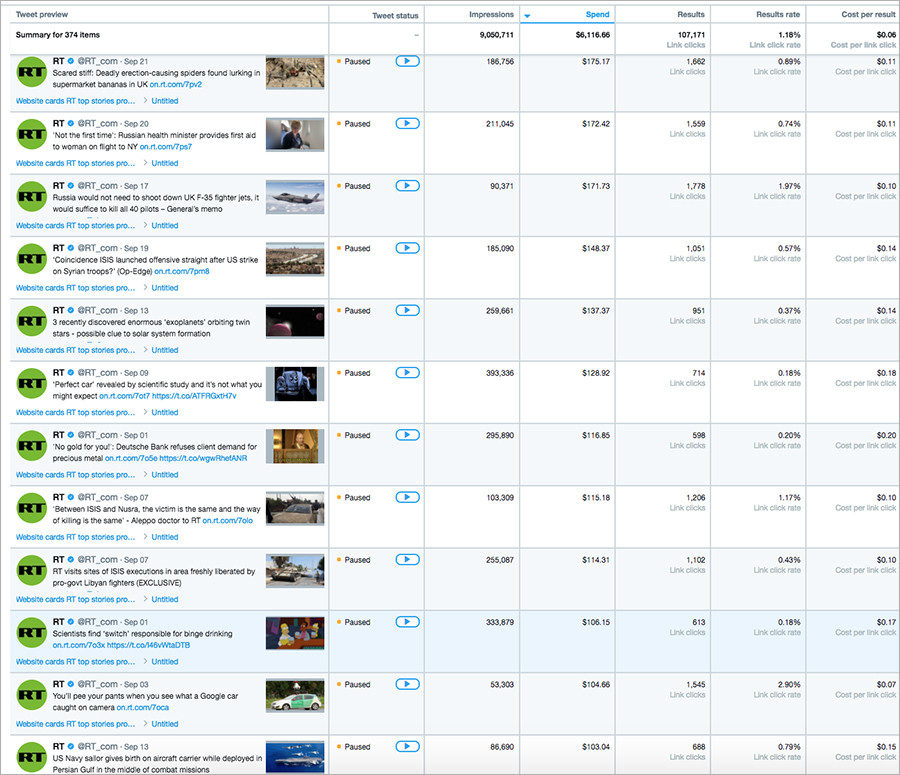Sort by the Spend column header
900x775 pixels.
coord(598,14)
